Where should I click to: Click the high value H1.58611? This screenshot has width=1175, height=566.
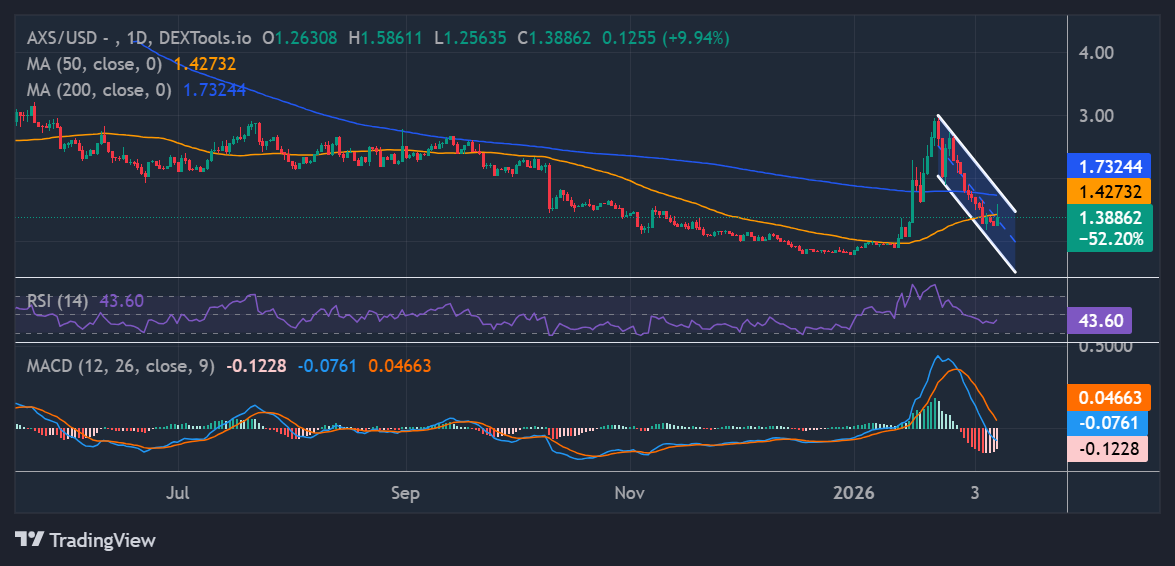385,37
